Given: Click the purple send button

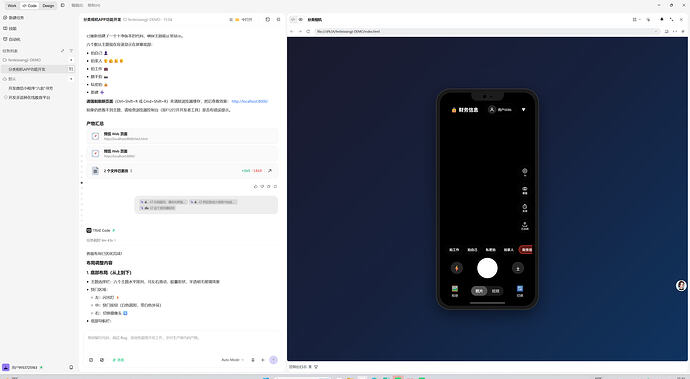Looking at the screenshot, I should coord(273,360).
